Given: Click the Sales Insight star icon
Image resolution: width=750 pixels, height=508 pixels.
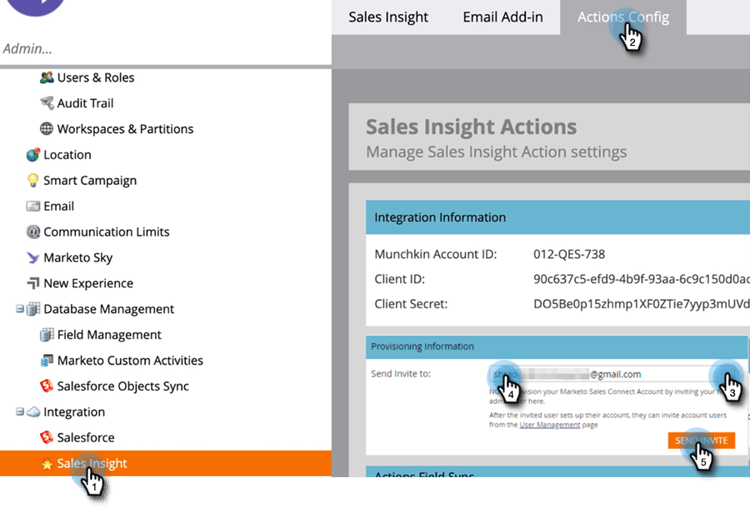Looking at the screenshot, I should click(x=46, y=464).
